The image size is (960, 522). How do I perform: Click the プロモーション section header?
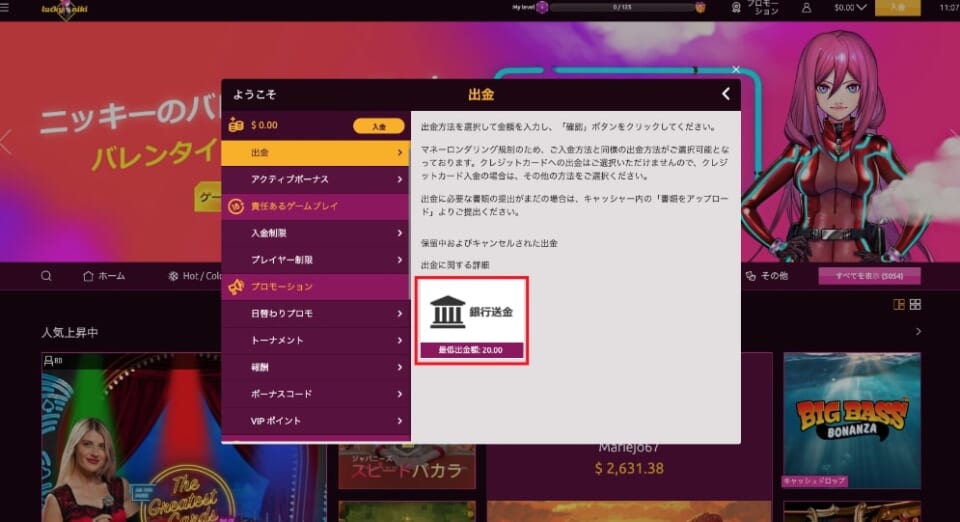coord(316,286)
